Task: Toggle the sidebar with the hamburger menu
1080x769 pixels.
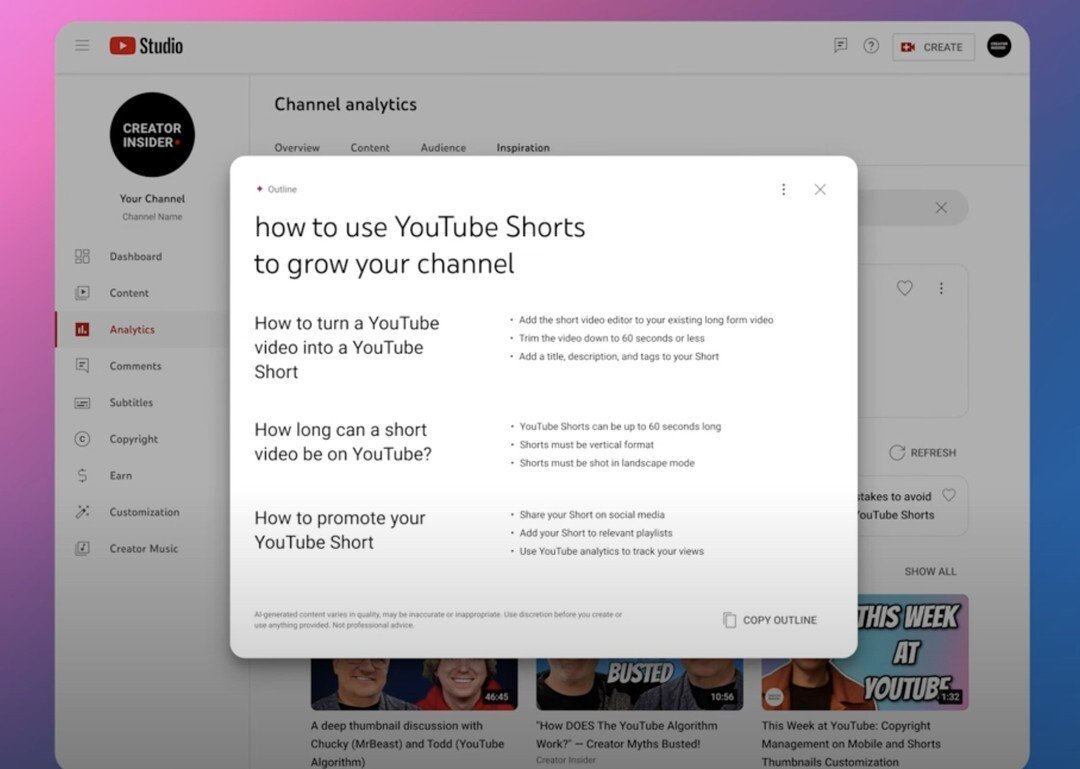Action: click(82, 46)
